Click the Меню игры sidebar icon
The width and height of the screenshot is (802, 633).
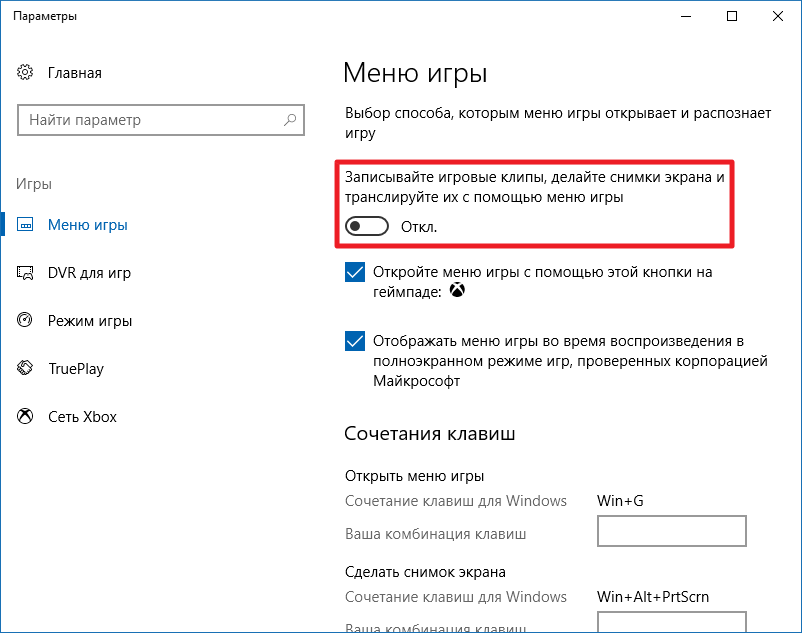click(26, 225)
